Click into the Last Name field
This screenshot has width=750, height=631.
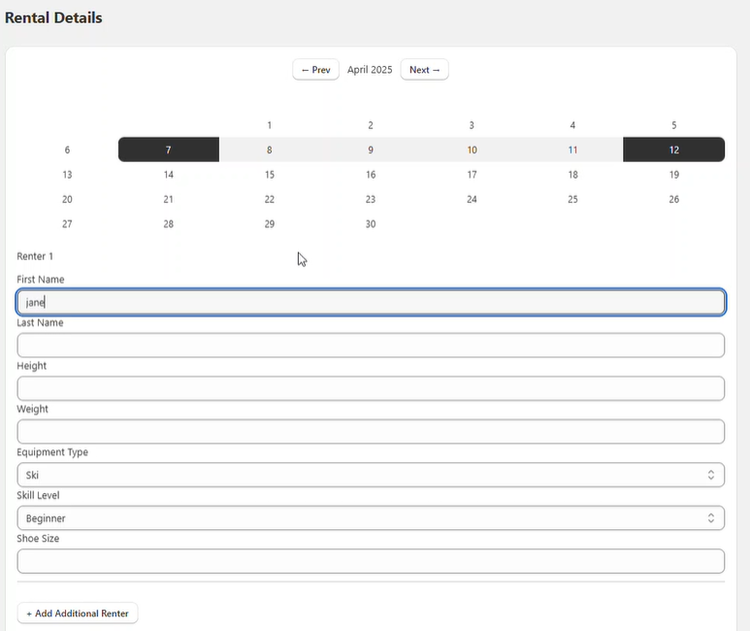(x=370, y=345)
